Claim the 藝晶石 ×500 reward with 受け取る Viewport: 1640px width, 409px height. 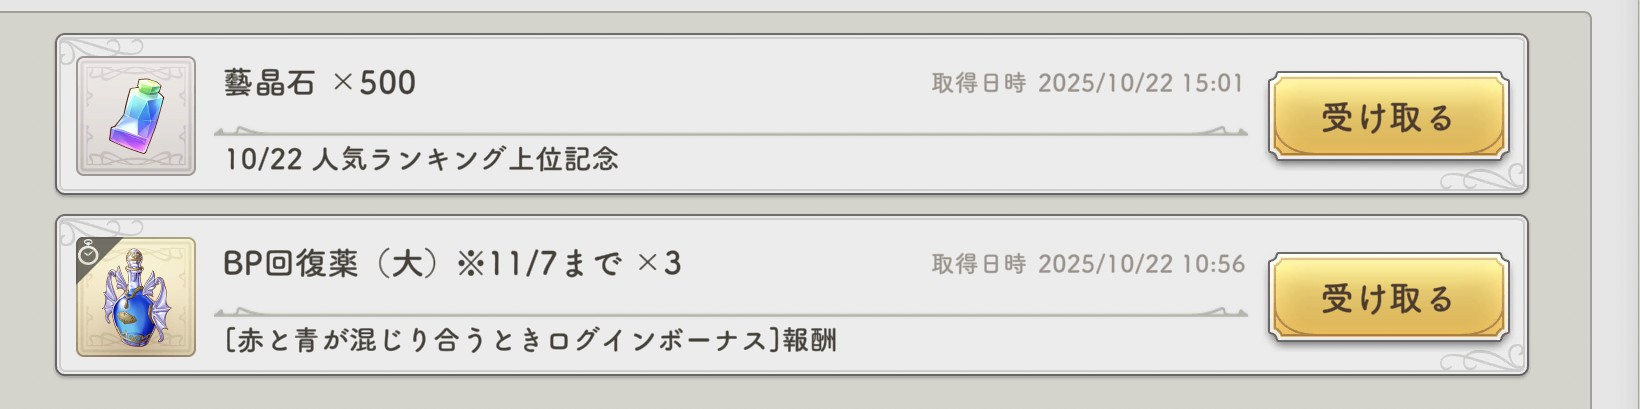coord(1387,117)
